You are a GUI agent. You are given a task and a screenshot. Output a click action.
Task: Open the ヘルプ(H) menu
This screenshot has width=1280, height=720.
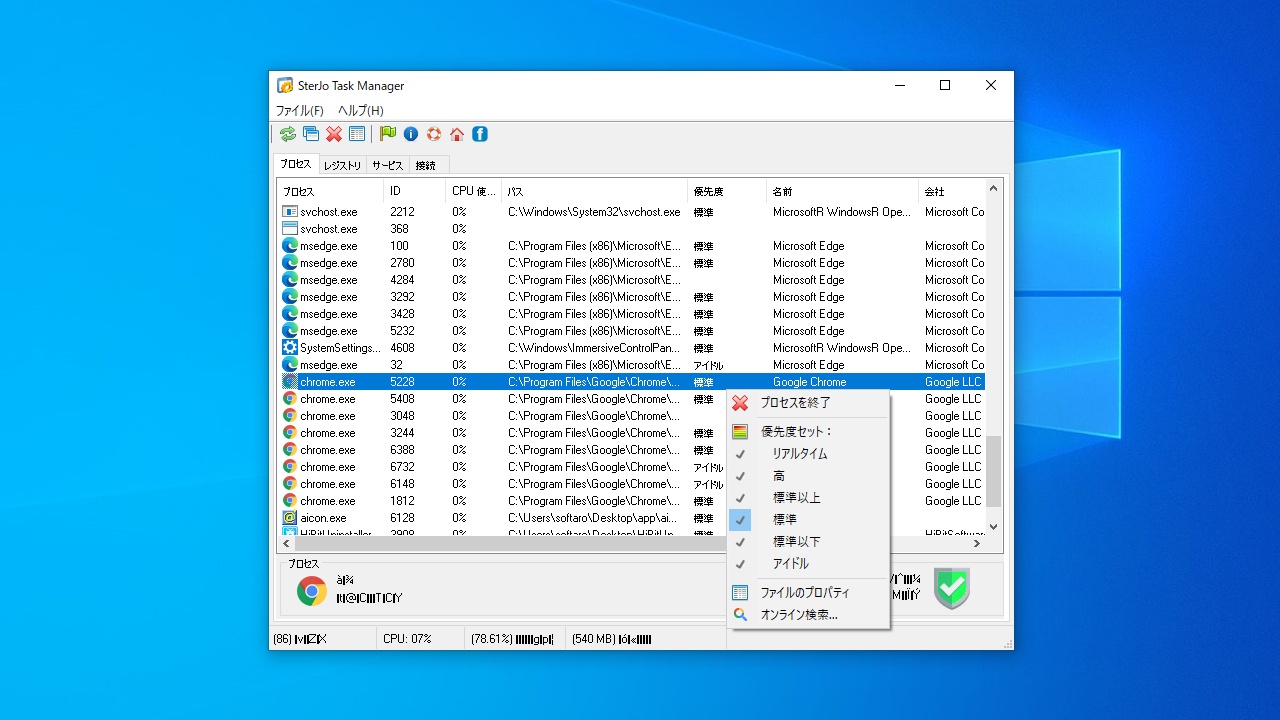point(360,111)
